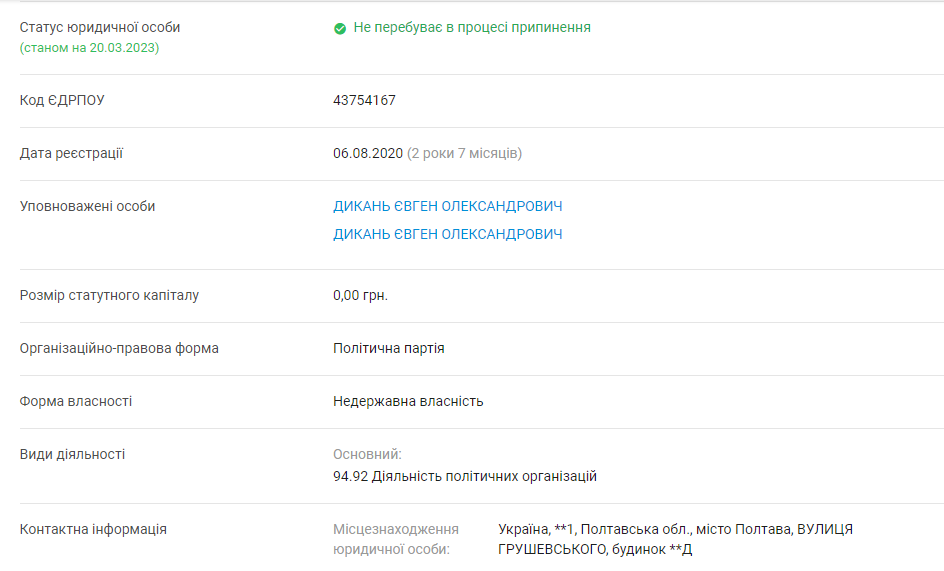944x571 pixels.
Task: Click the registration date 06.08.2020
Action: pos(367,153)
